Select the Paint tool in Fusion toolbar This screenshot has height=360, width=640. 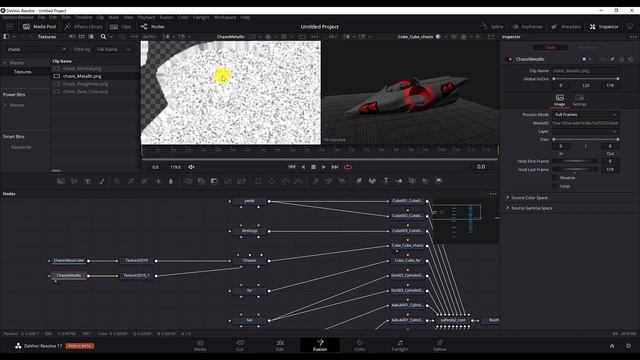tap(101, 181)
